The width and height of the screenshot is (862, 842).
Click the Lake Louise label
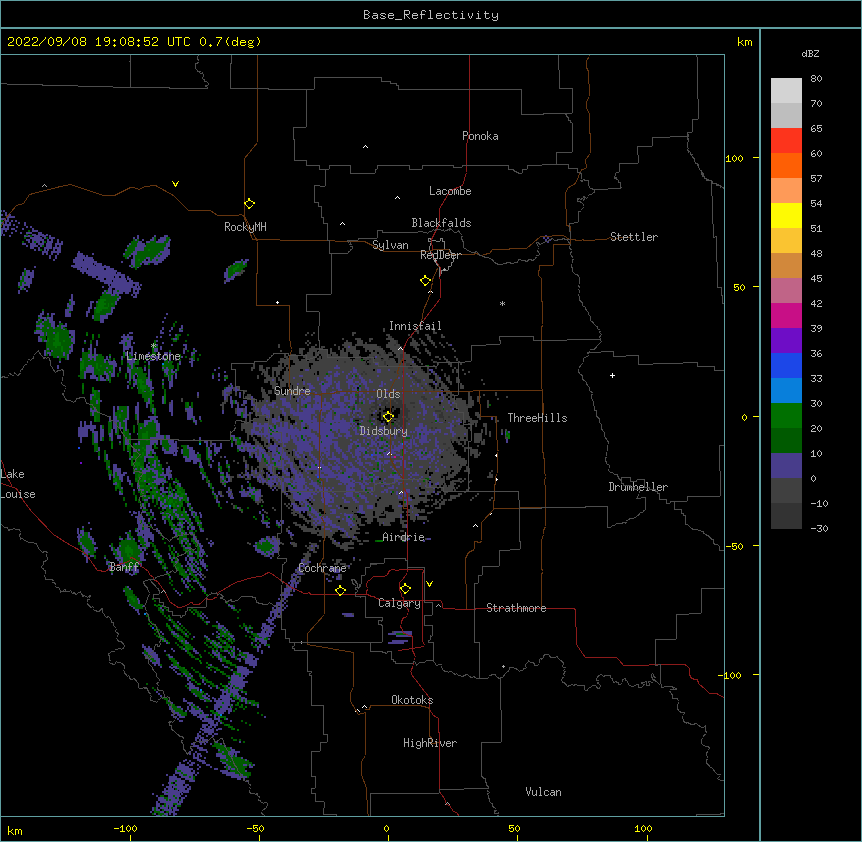(x=18, y=484)
